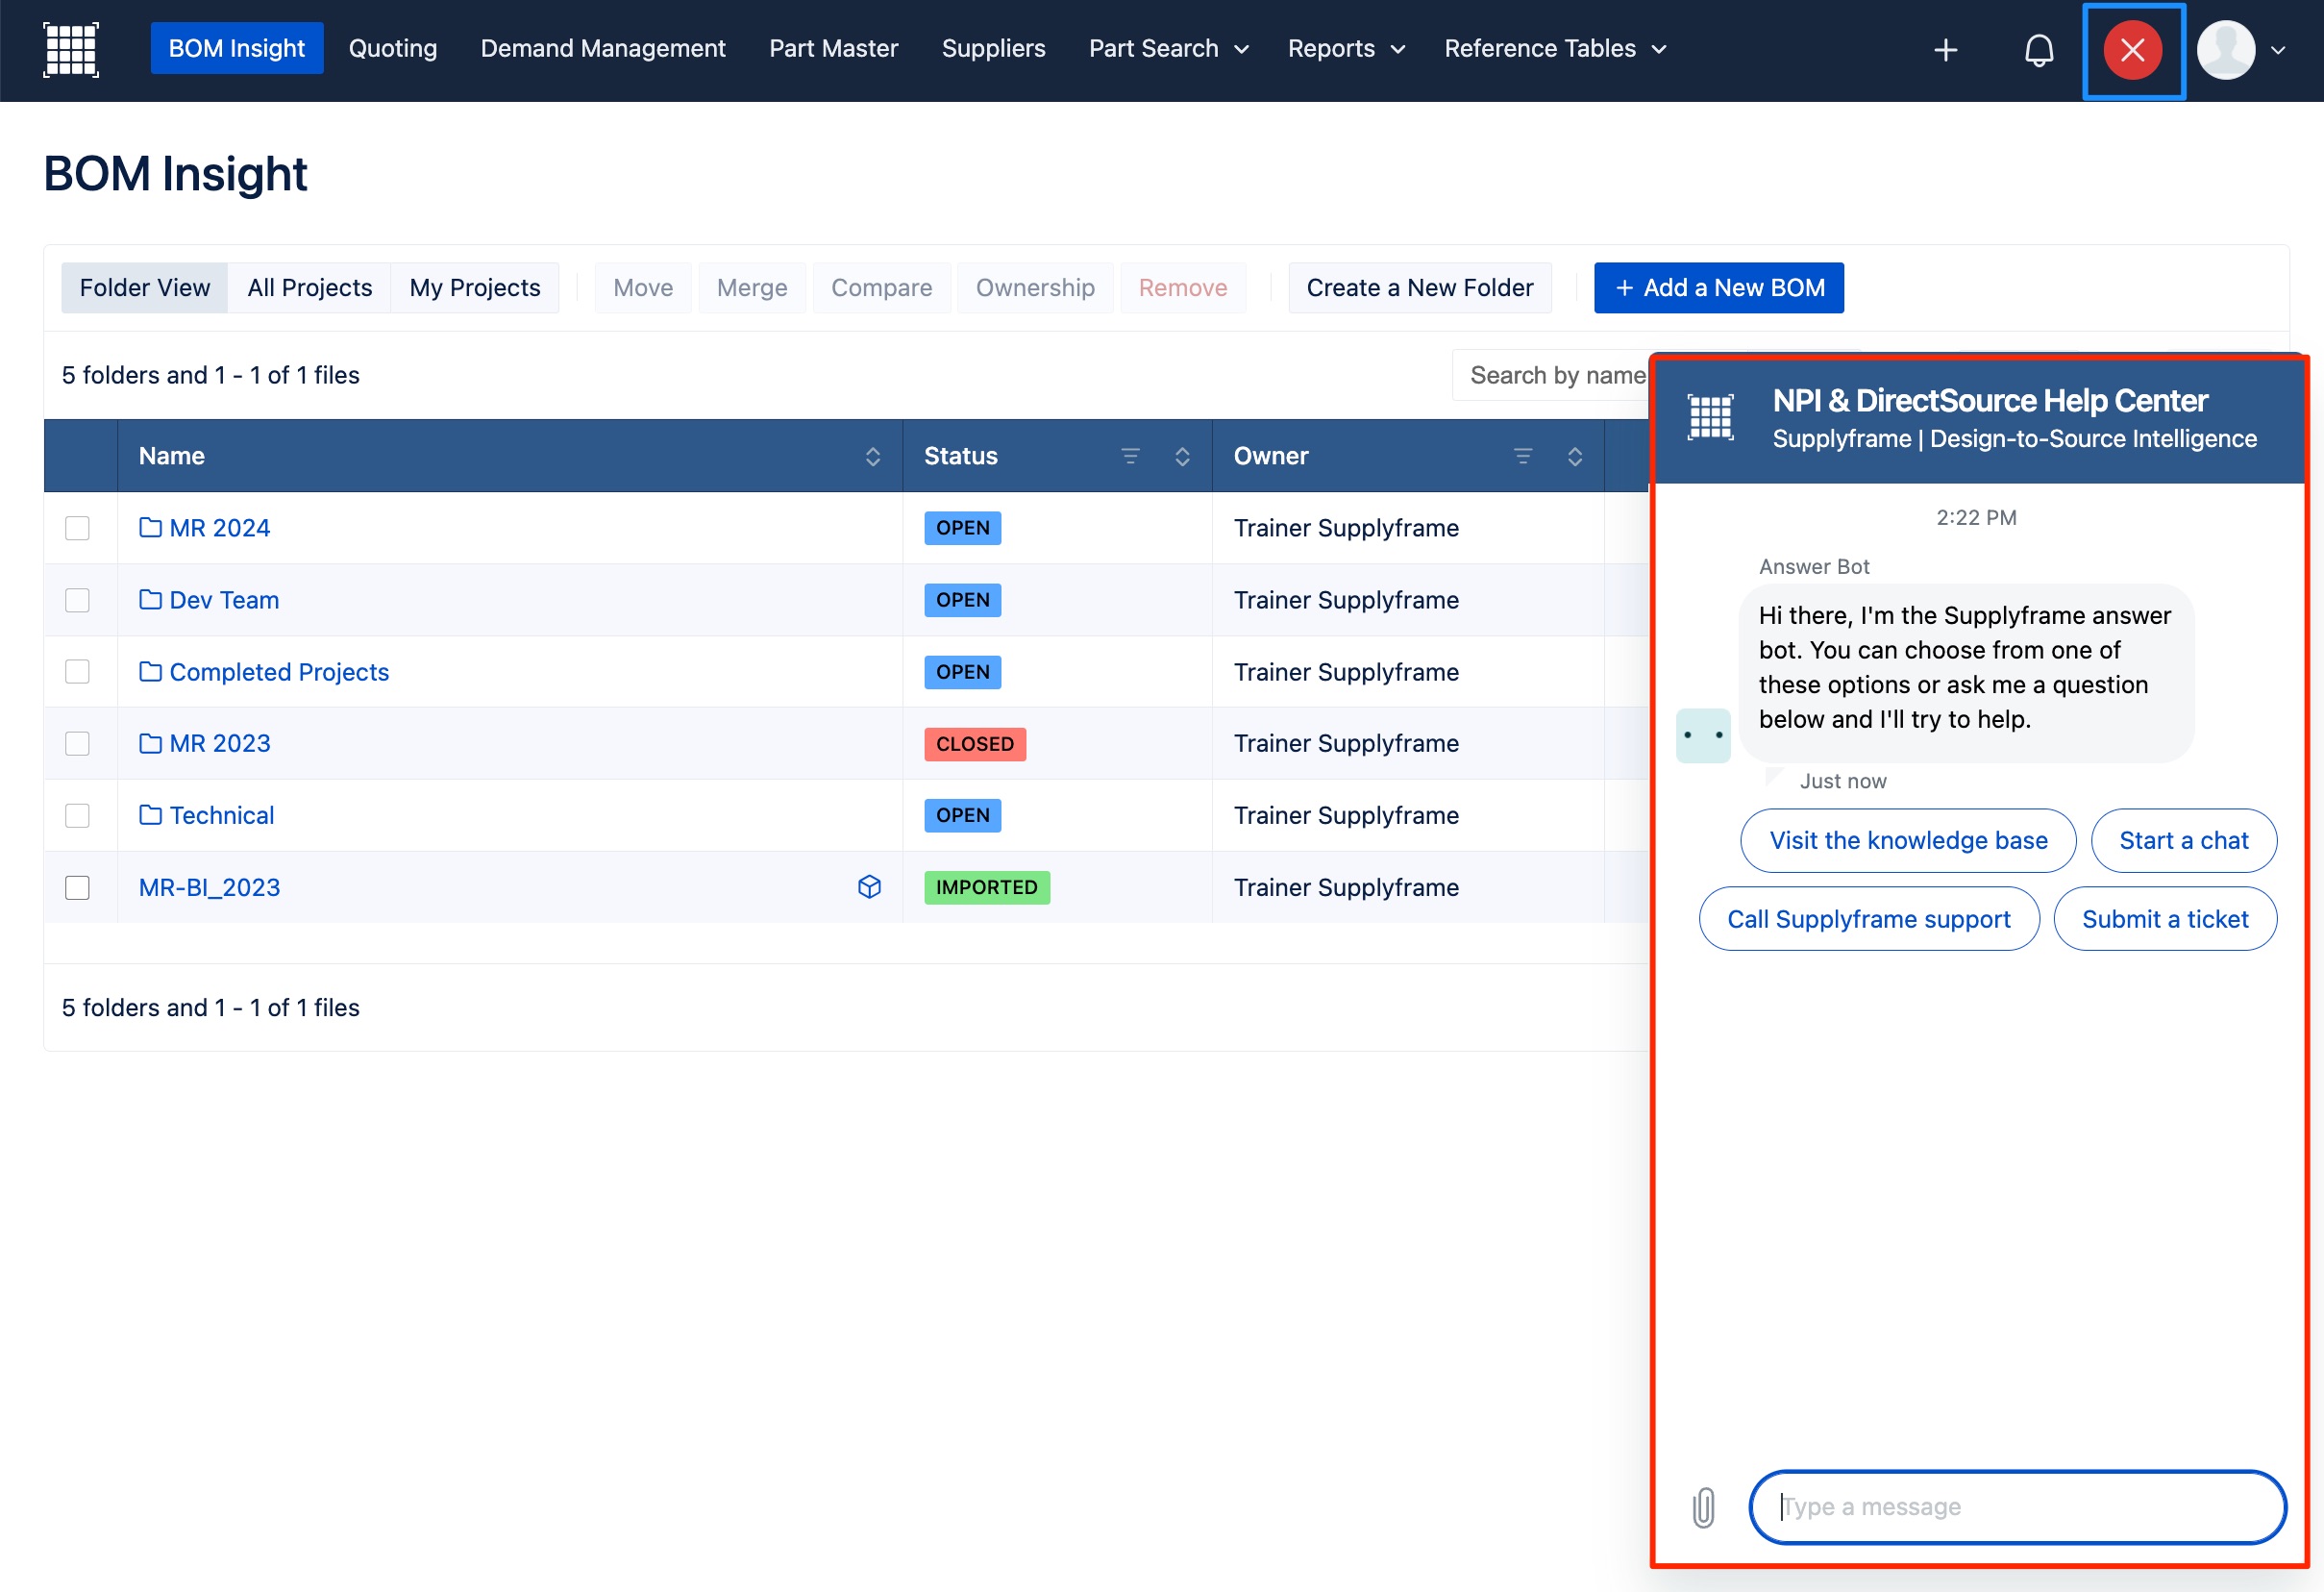Image resolution: width=2324 pixels, height=1592 pixels.
Task: Open the MR 2023 folder link
Action: pos(219,744)
